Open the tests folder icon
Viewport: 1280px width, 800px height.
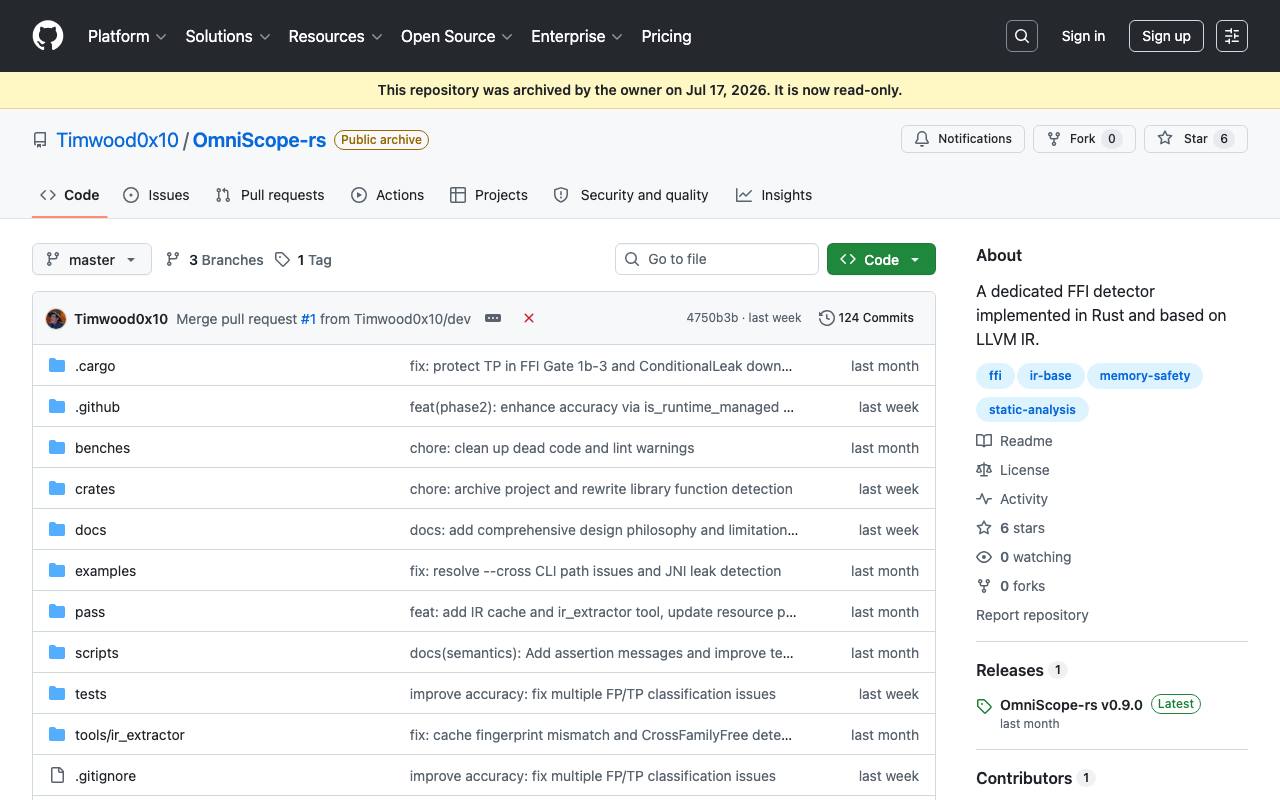(57, 694)
